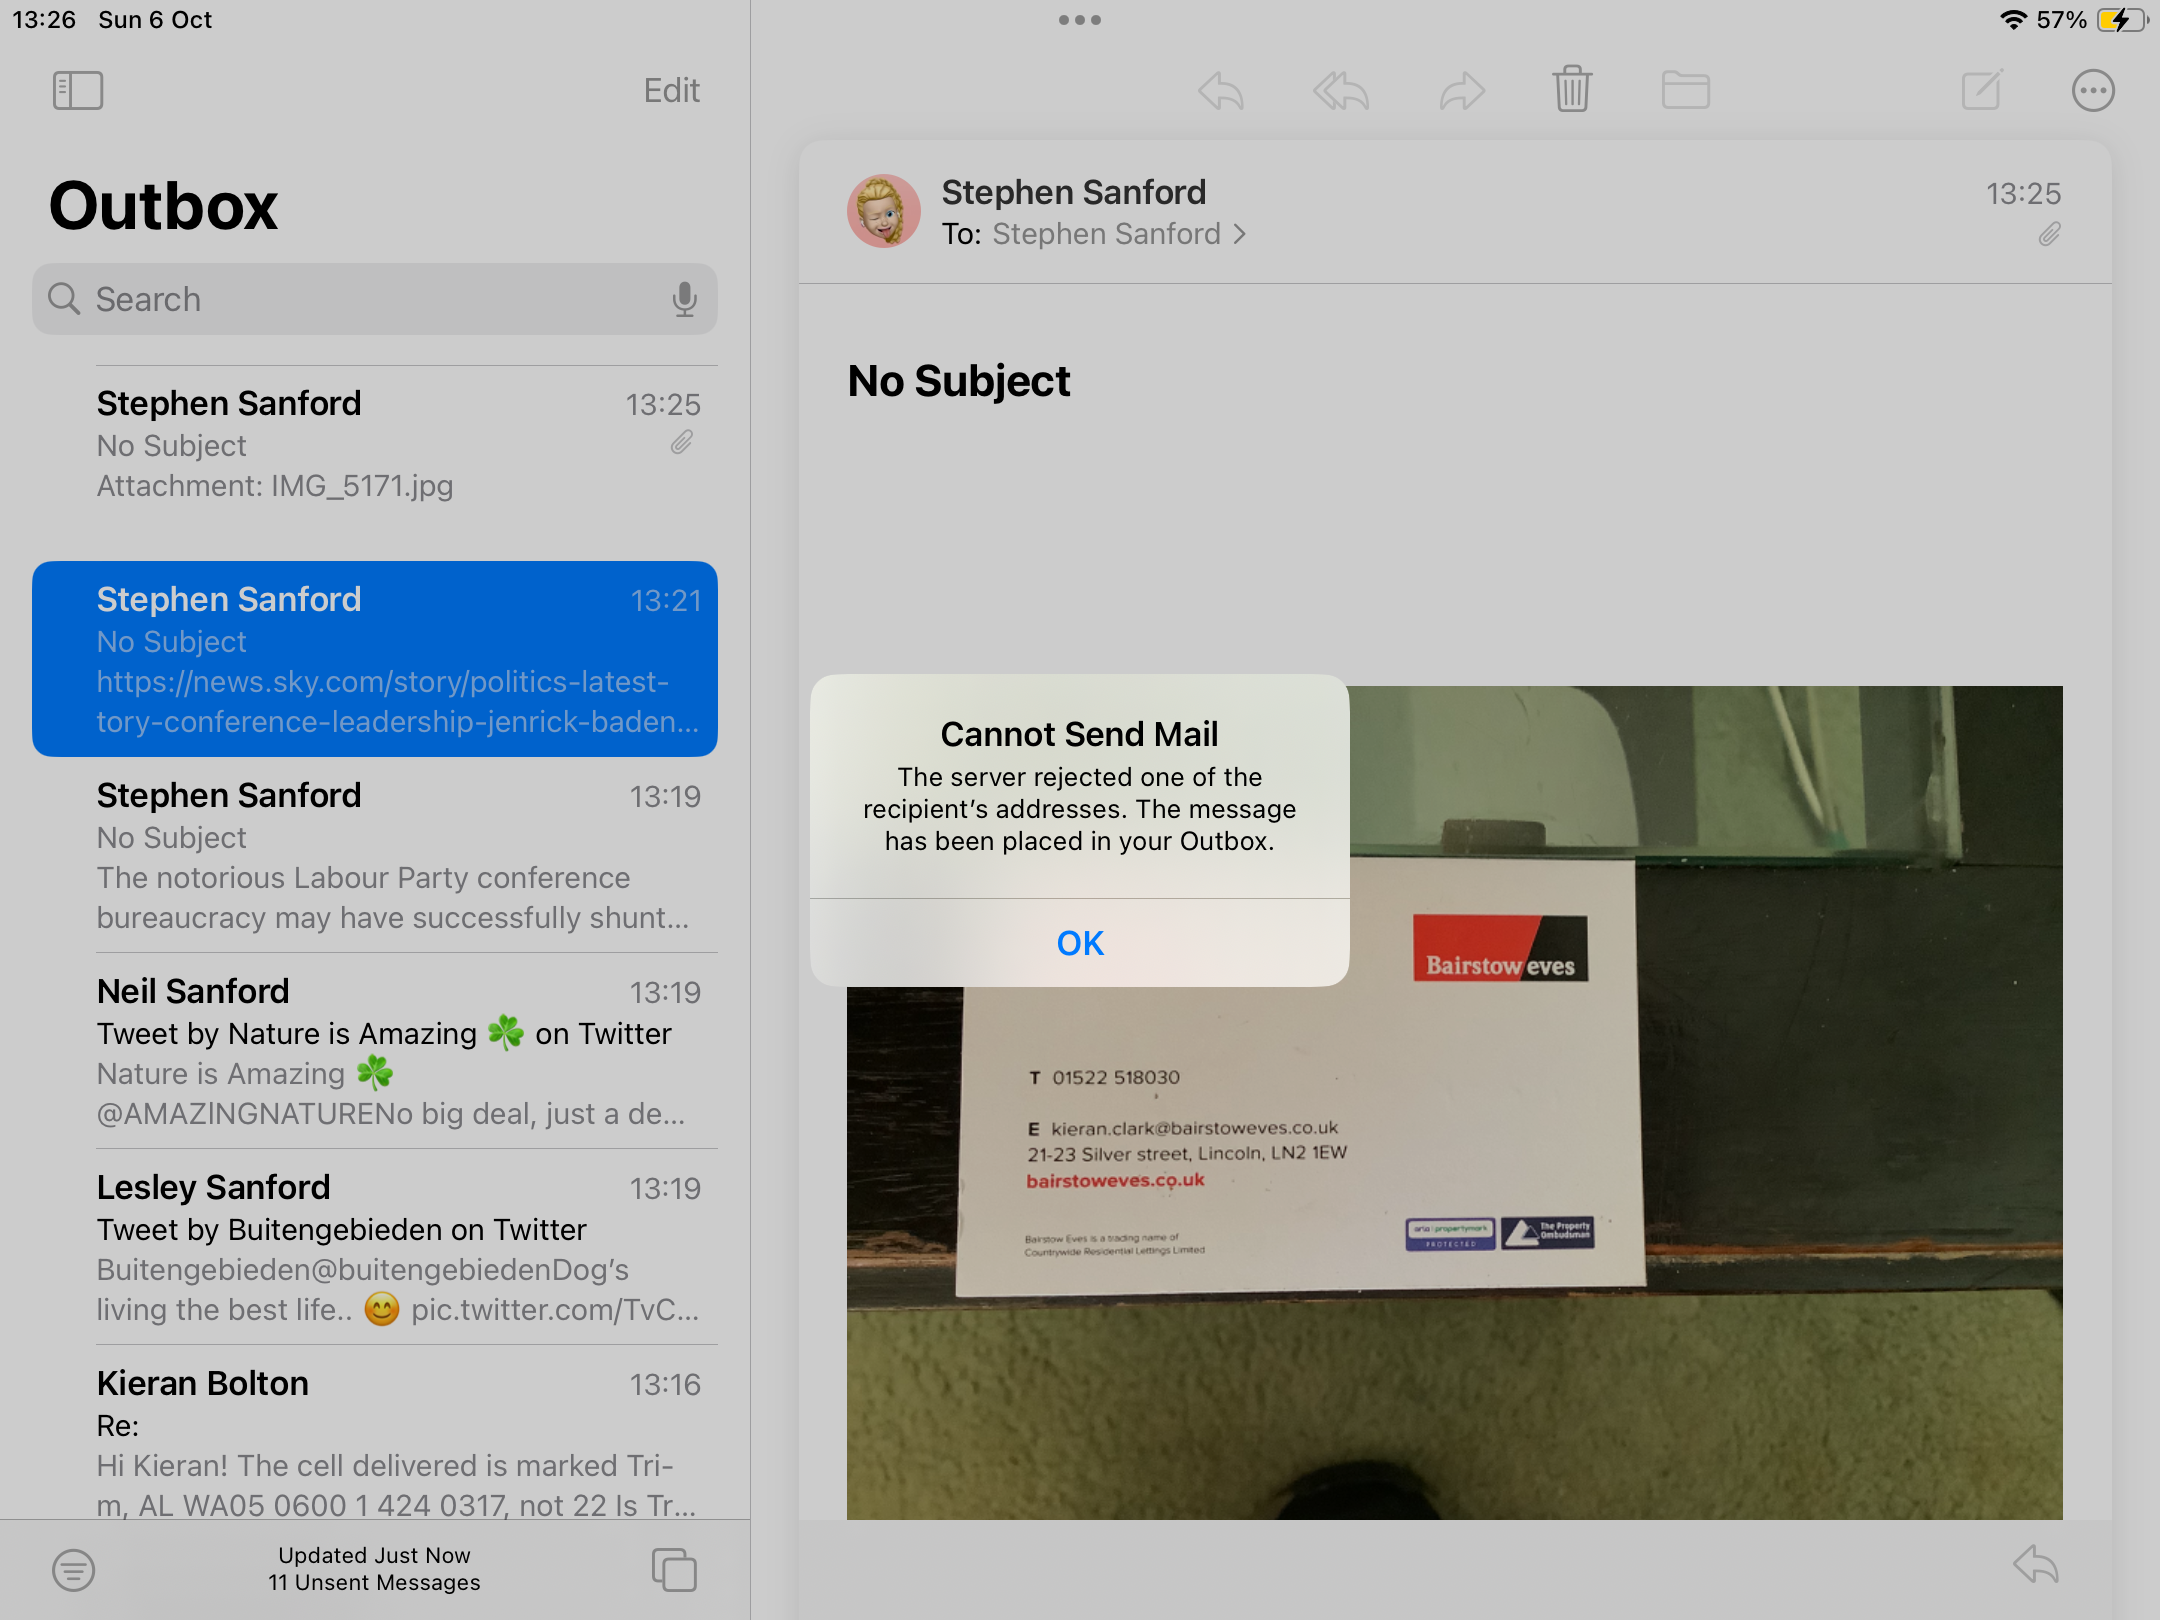Toggle the mailbox sidebar icon
The height and width of the screenshot is (1620, 2160).
click(78, 91)
